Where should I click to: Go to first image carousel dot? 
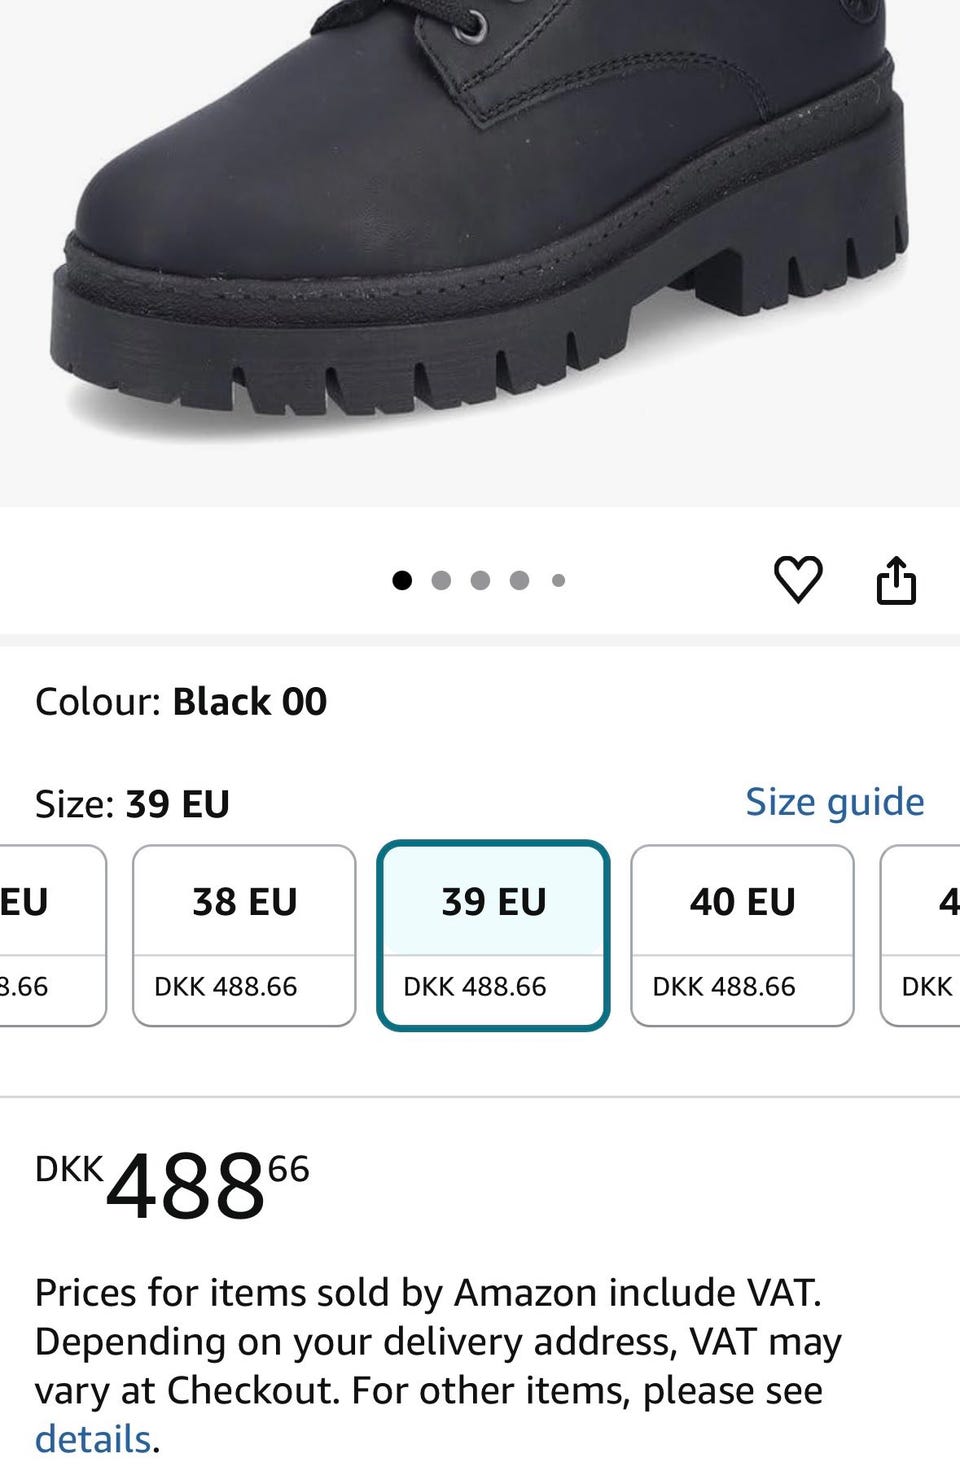(x=402, y=580)
